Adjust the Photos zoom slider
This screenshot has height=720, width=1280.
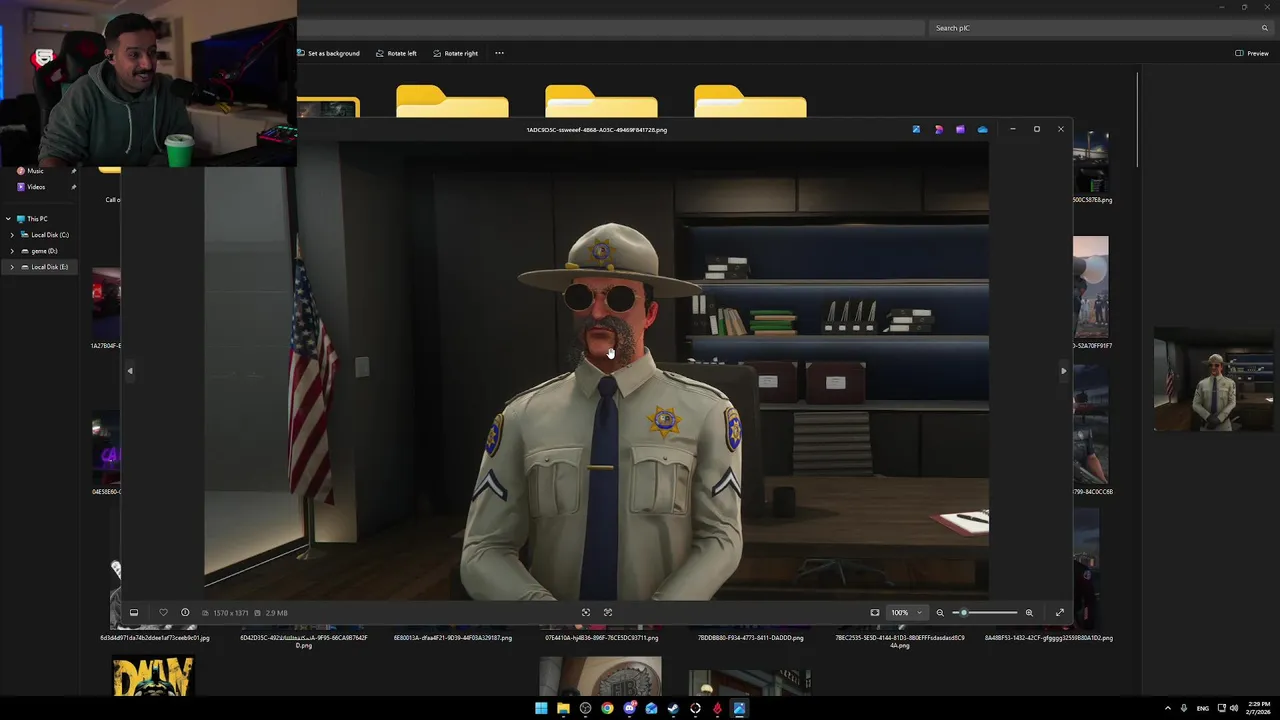985,613
